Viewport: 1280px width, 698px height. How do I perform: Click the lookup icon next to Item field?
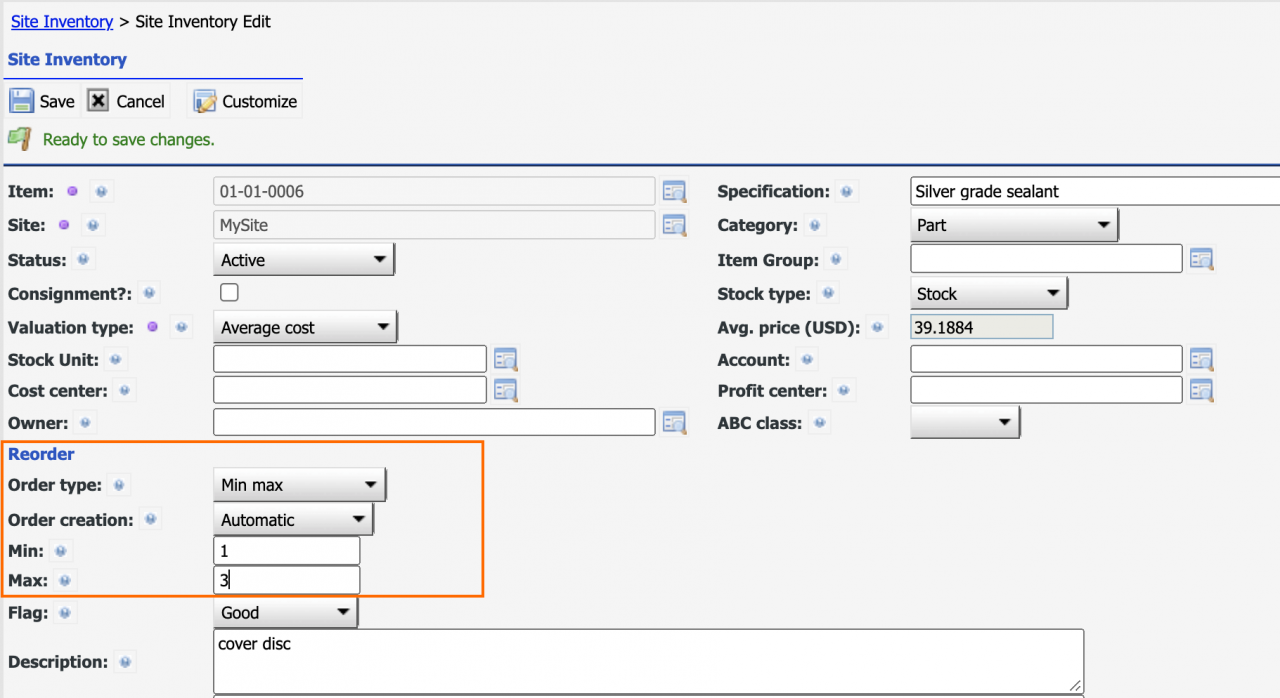click(674, 191)
